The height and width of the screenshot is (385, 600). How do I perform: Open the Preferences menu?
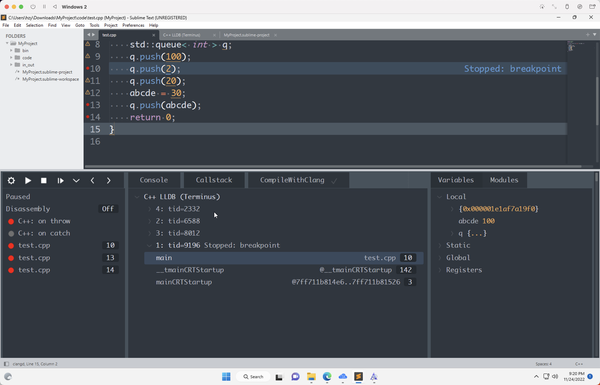[x=133, y=25]
